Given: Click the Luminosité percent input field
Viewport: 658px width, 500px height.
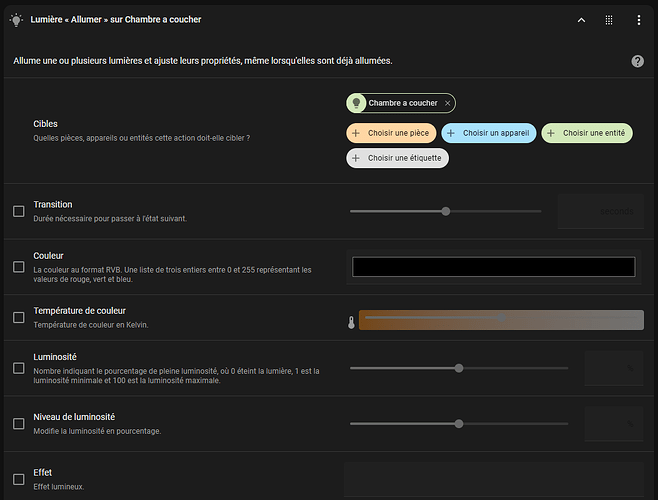Looking at the screenshot, I should pyautogui.click(x=614, y=368).
